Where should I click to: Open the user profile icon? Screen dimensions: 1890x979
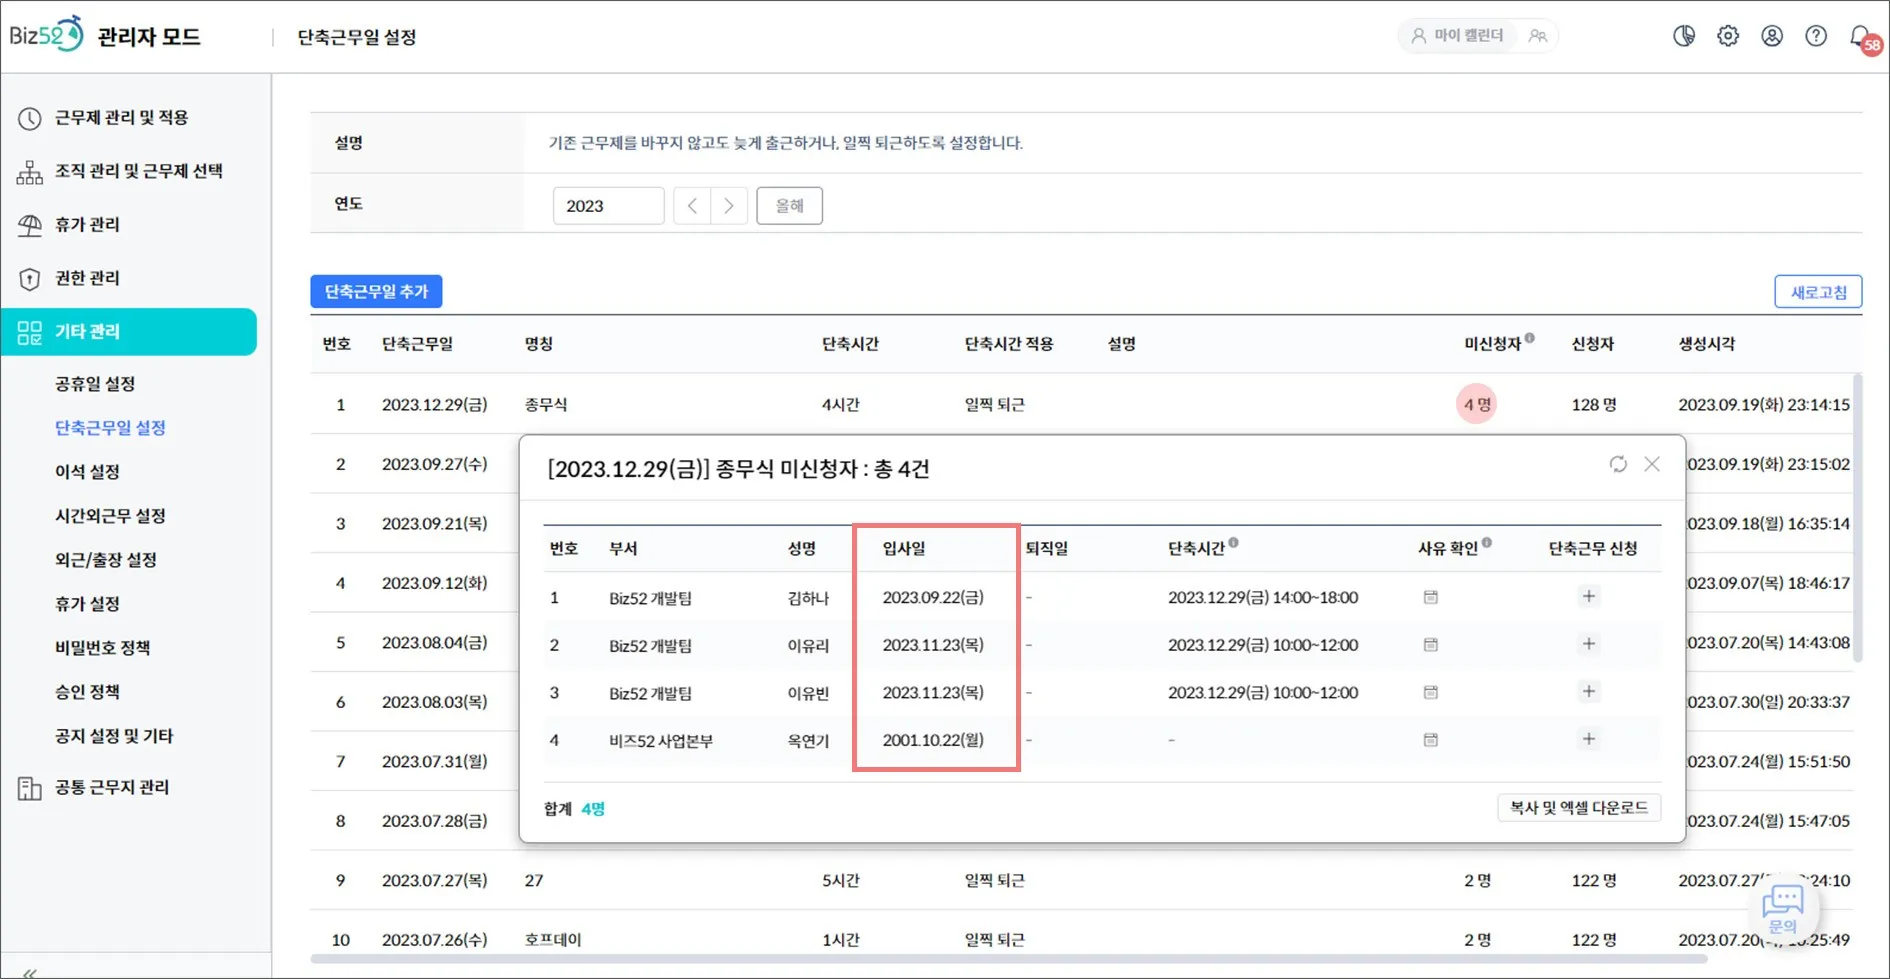click(x=1772, y=36)
